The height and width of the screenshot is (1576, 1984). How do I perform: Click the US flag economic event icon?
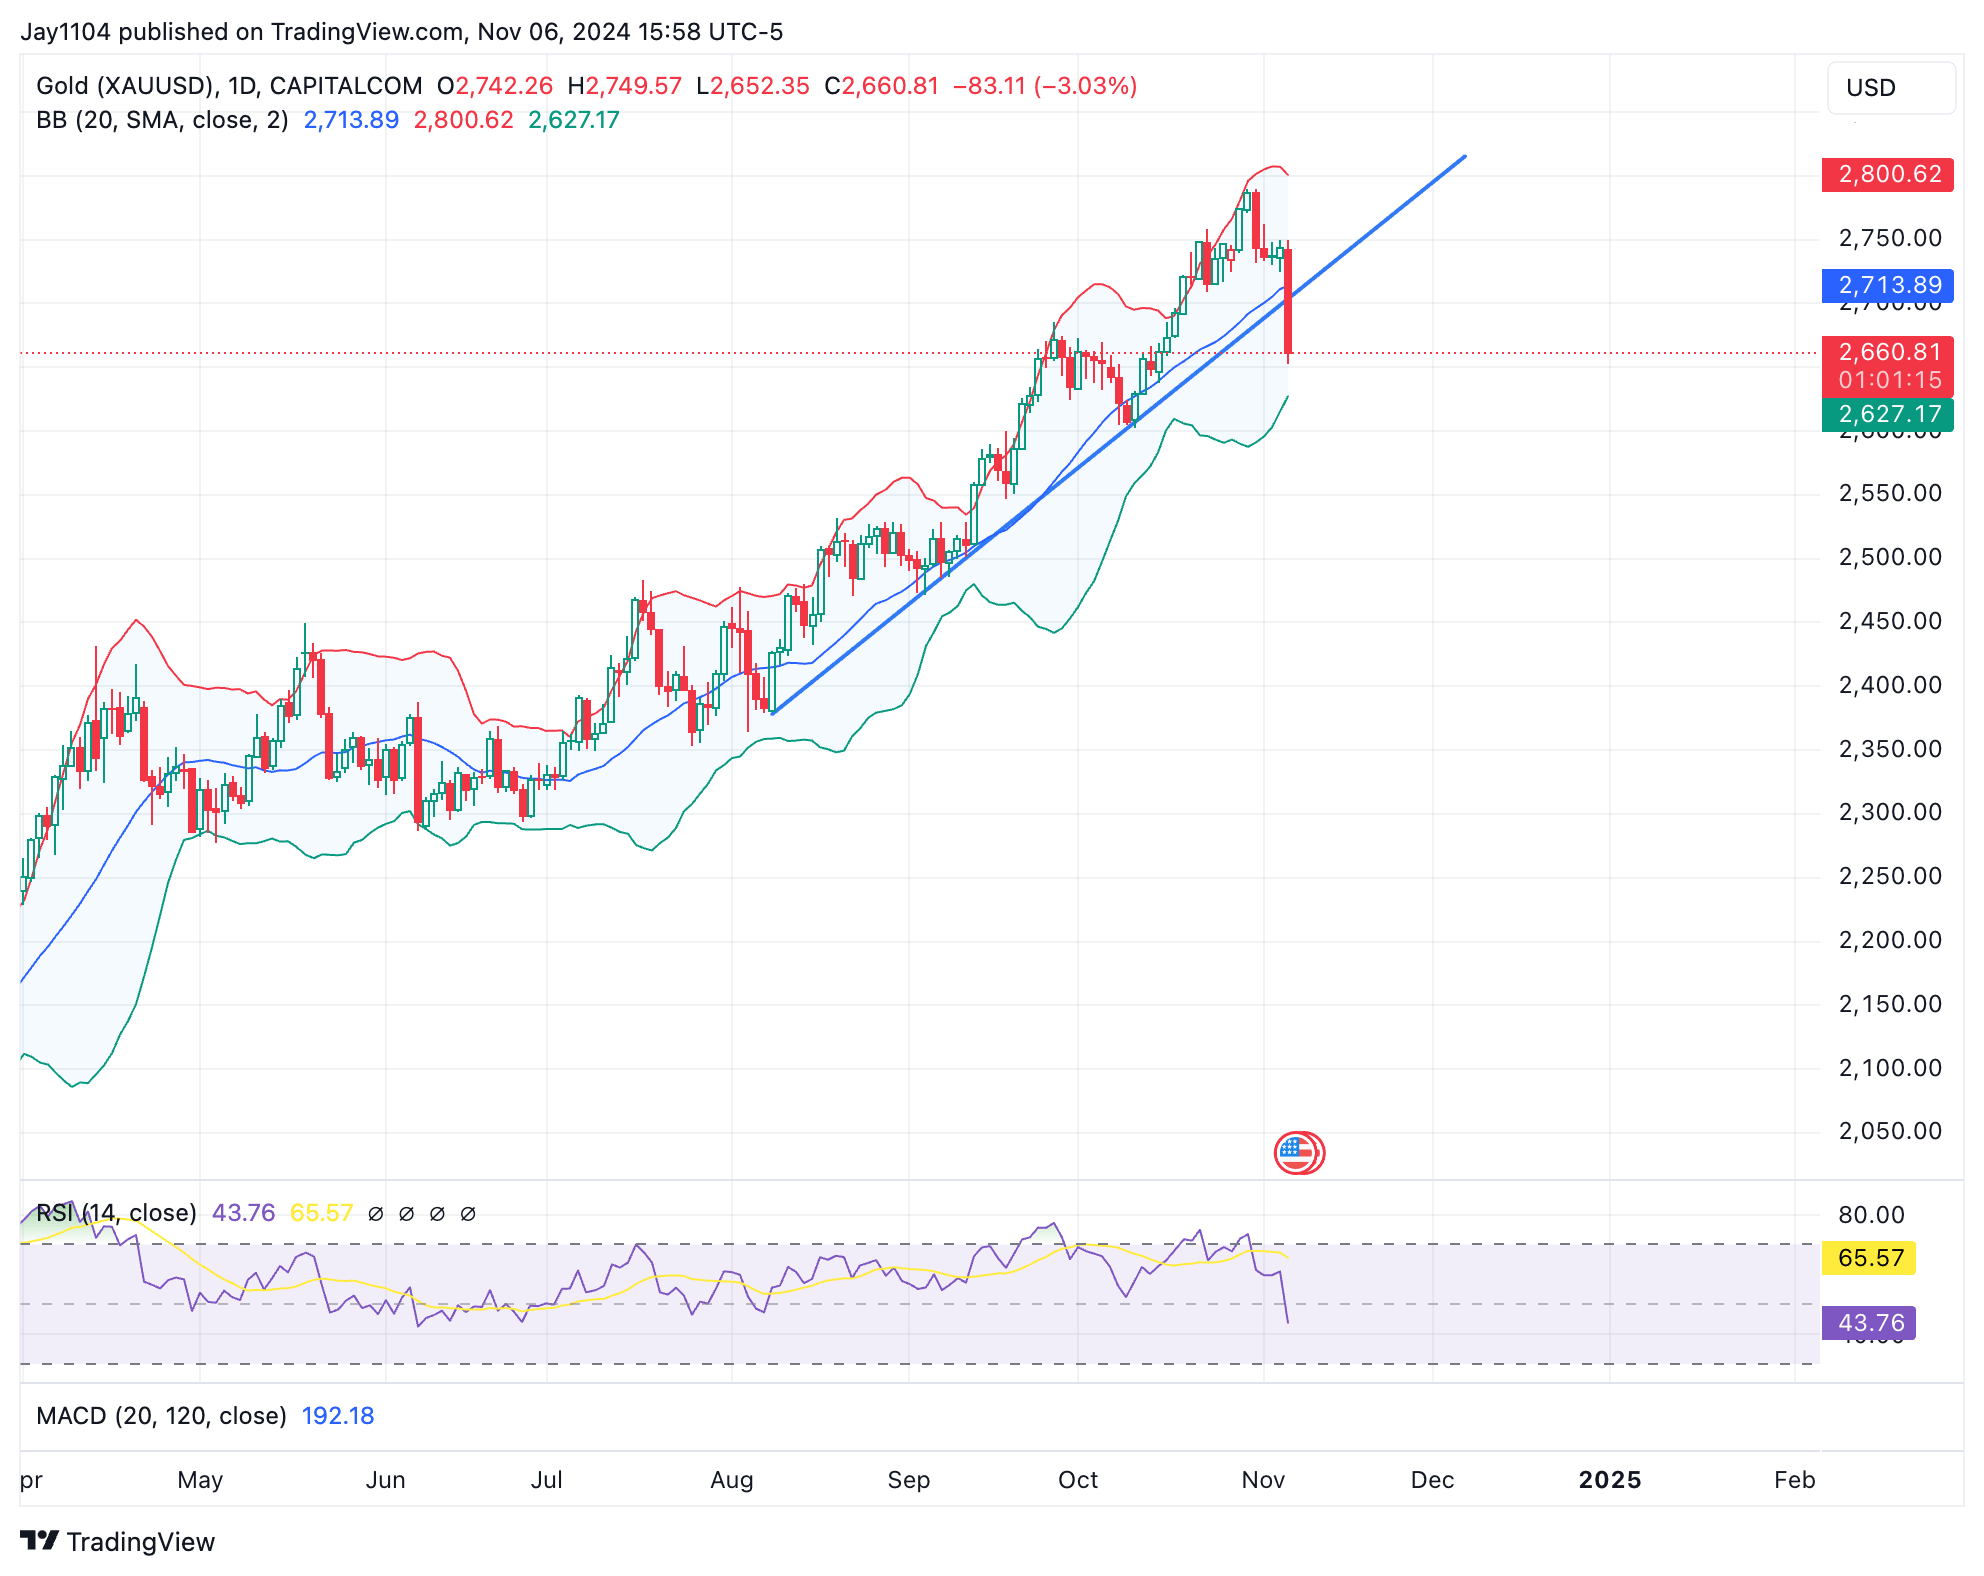(x=1298, y=1153)
